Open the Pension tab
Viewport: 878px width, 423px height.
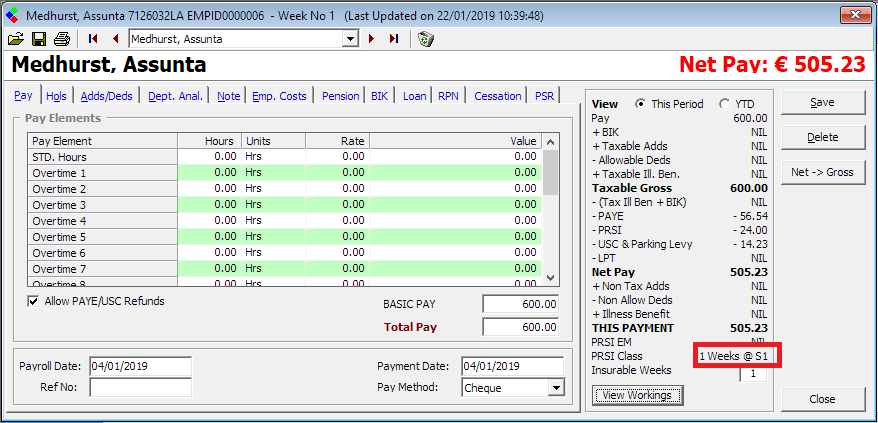tap(340, 96)
